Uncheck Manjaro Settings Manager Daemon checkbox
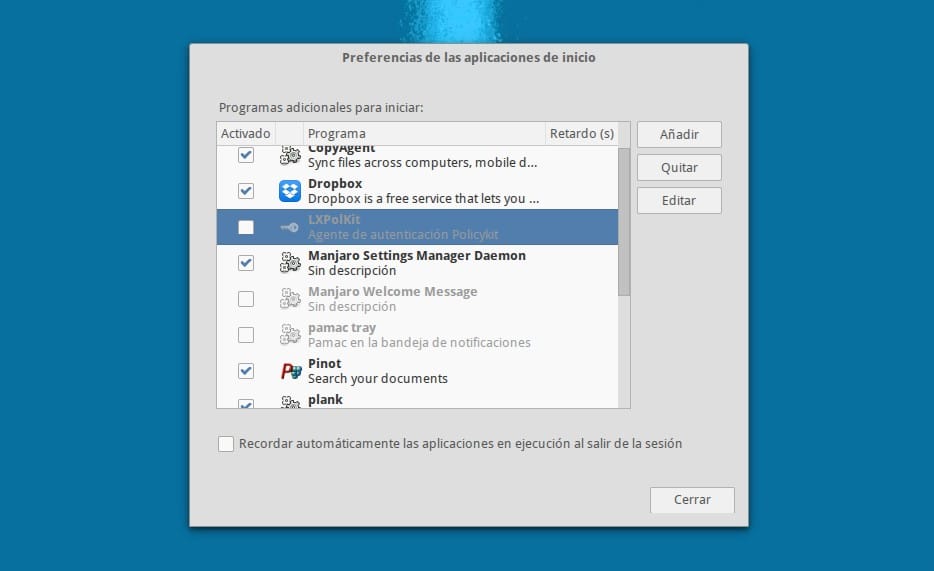 point(245,263)
